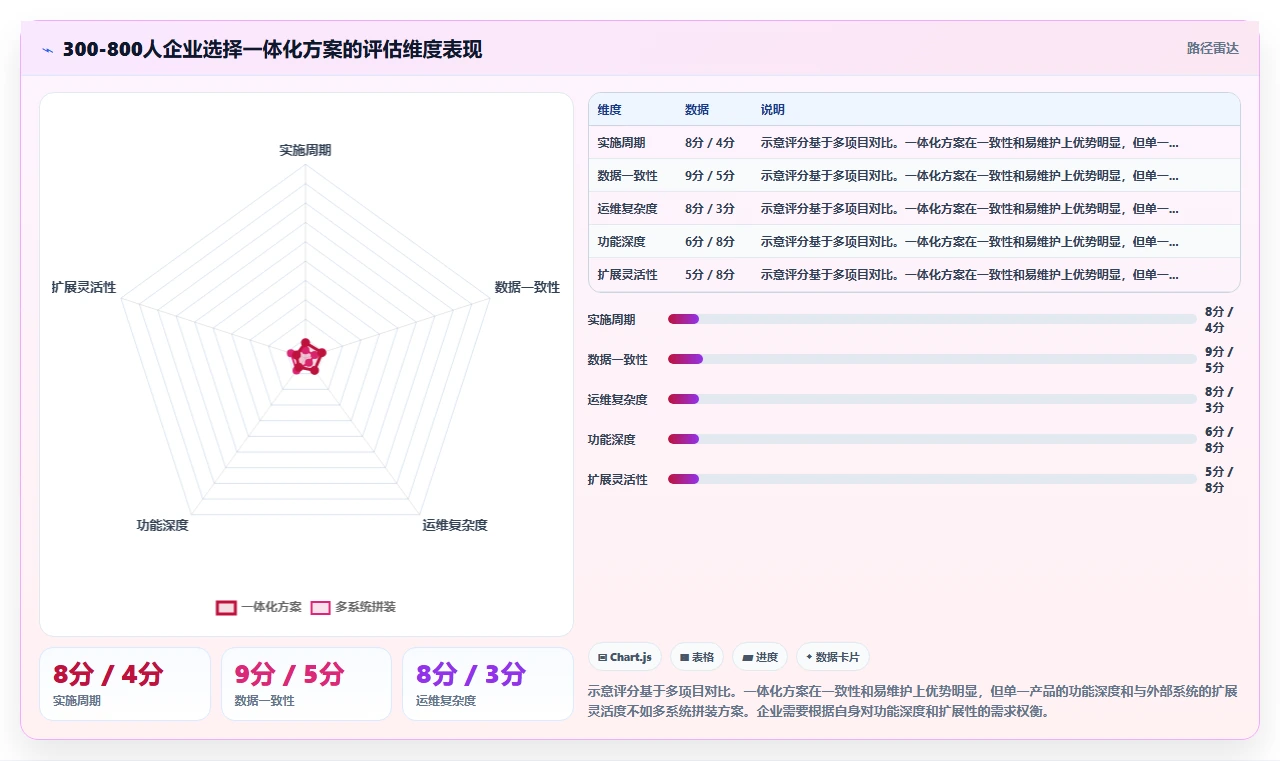Click the 表格 chip
Screen dimensions: 1280x761
696,657
